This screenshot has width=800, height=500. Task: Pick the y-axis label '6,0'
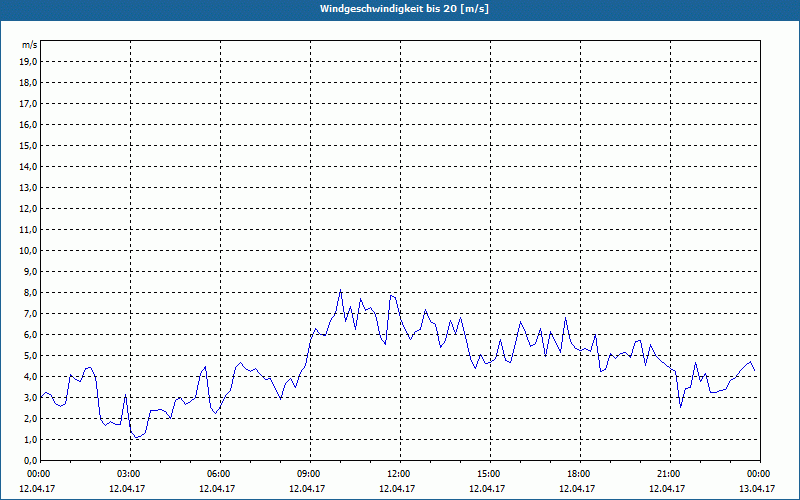31,334
